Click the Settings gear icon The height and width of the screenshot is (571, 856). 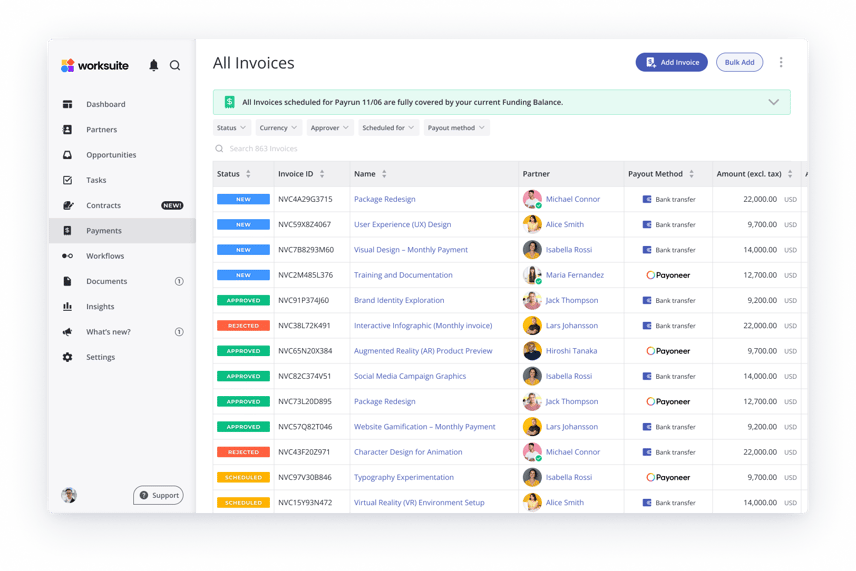[67, 357]
